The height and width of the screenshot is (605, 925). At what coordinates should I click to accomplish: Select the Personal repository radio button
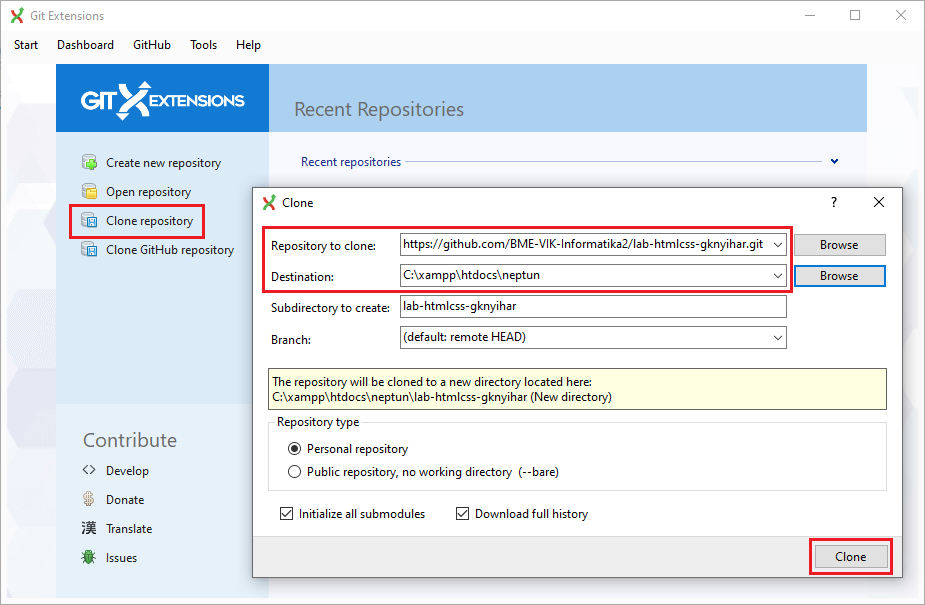pyautogui.click(x=294, y=449)
